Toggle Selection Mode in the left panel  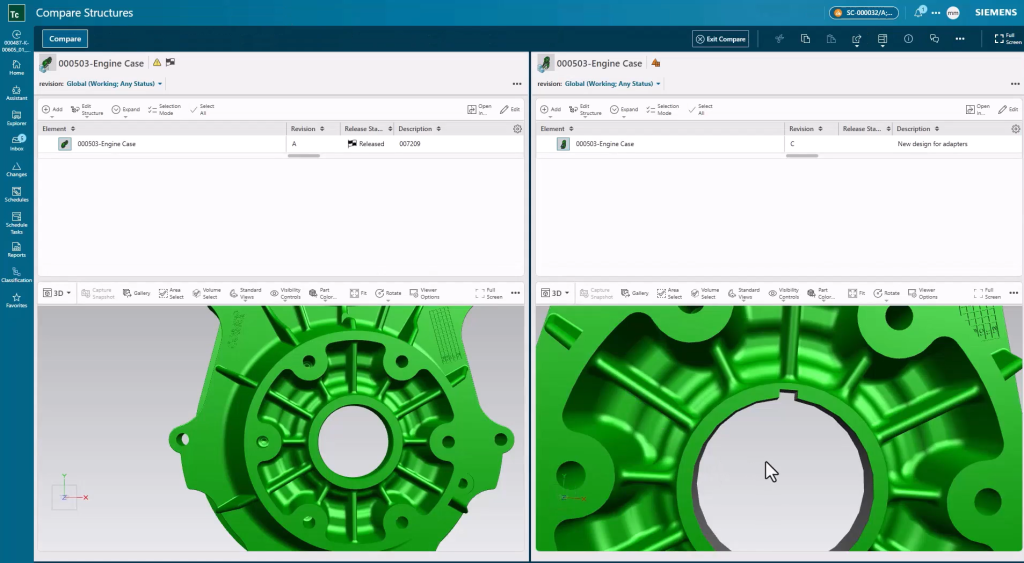pos(165,110)
